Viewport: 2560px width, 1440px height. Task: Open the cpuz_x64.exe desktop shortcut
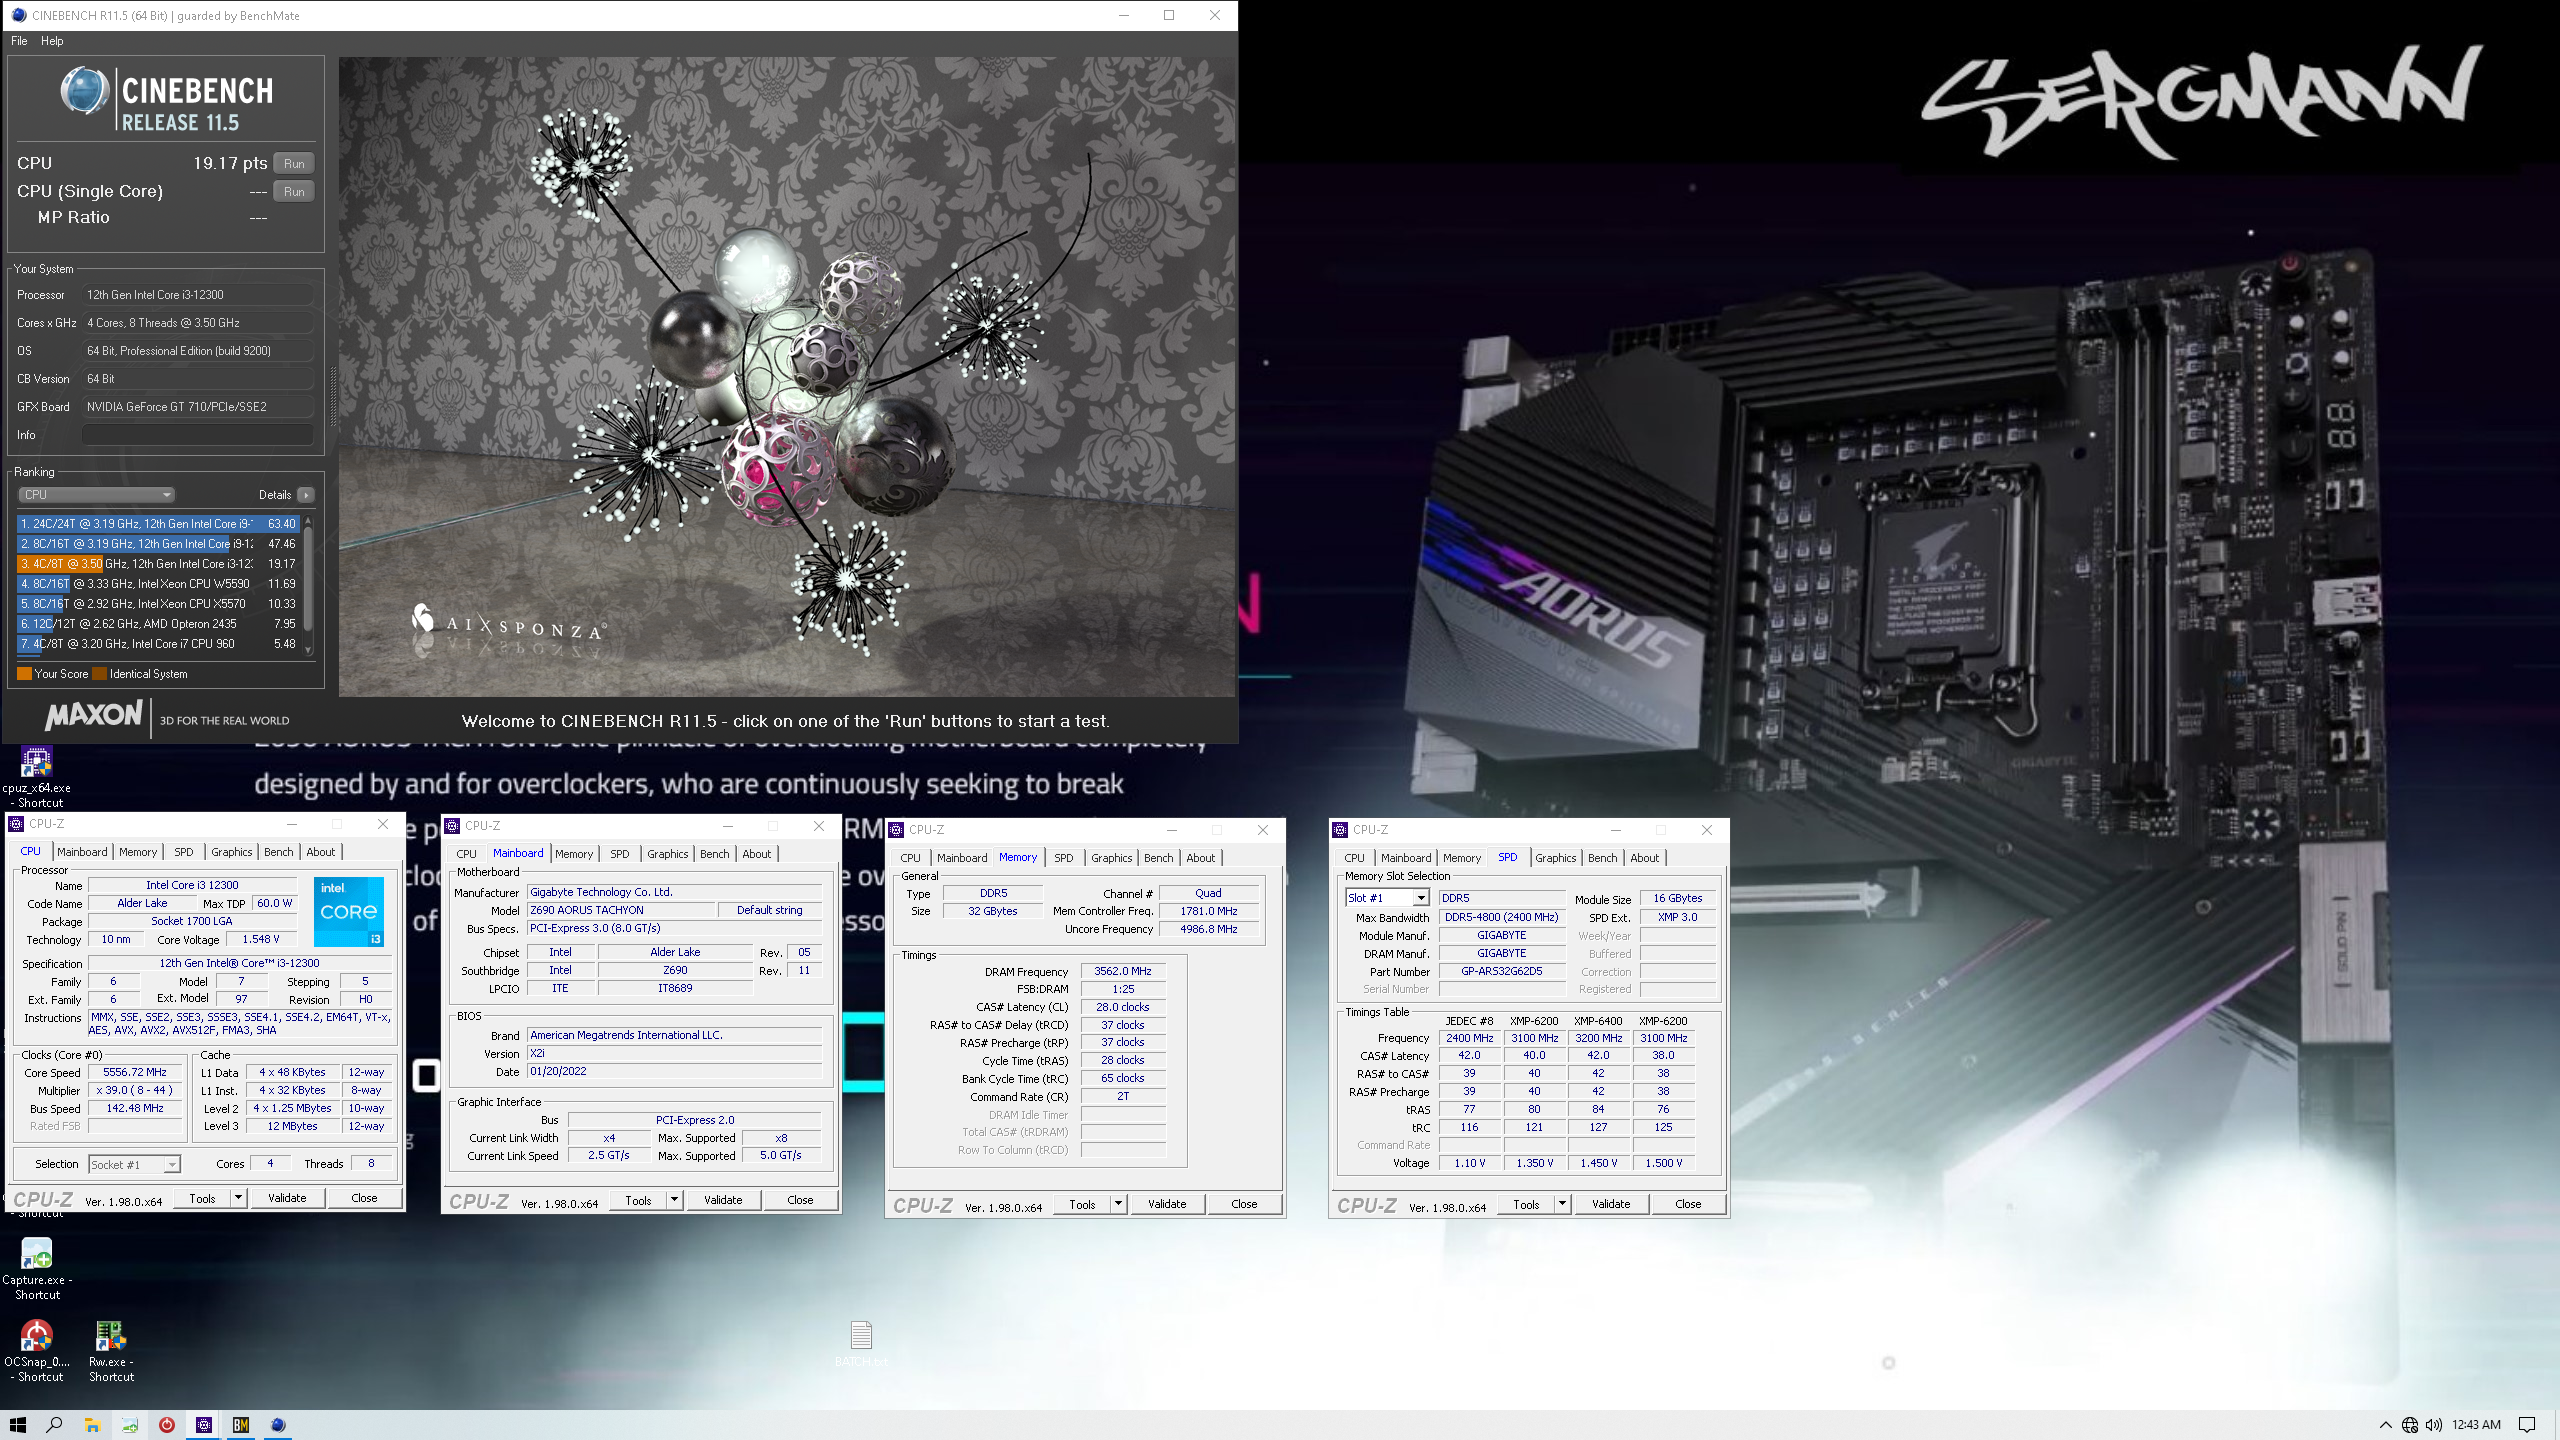(x=36, y=777)
